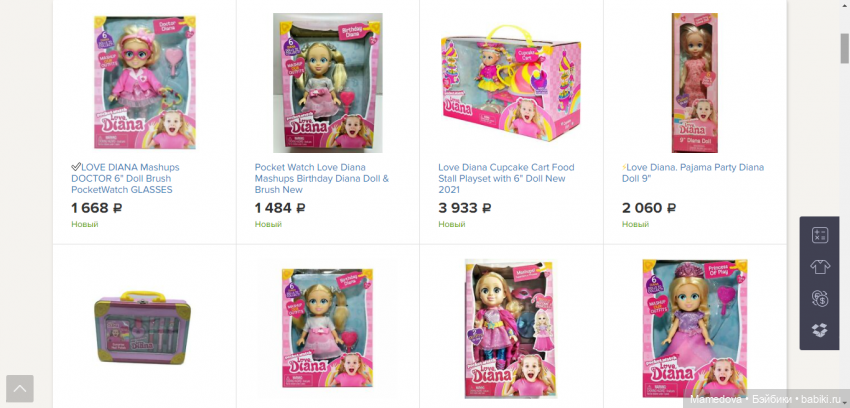This screenshot has height=408, width=850.
Task: Open Love Diana Cupcake Cart Playset link
Action: pyautogui.click(x=506, y=178)
